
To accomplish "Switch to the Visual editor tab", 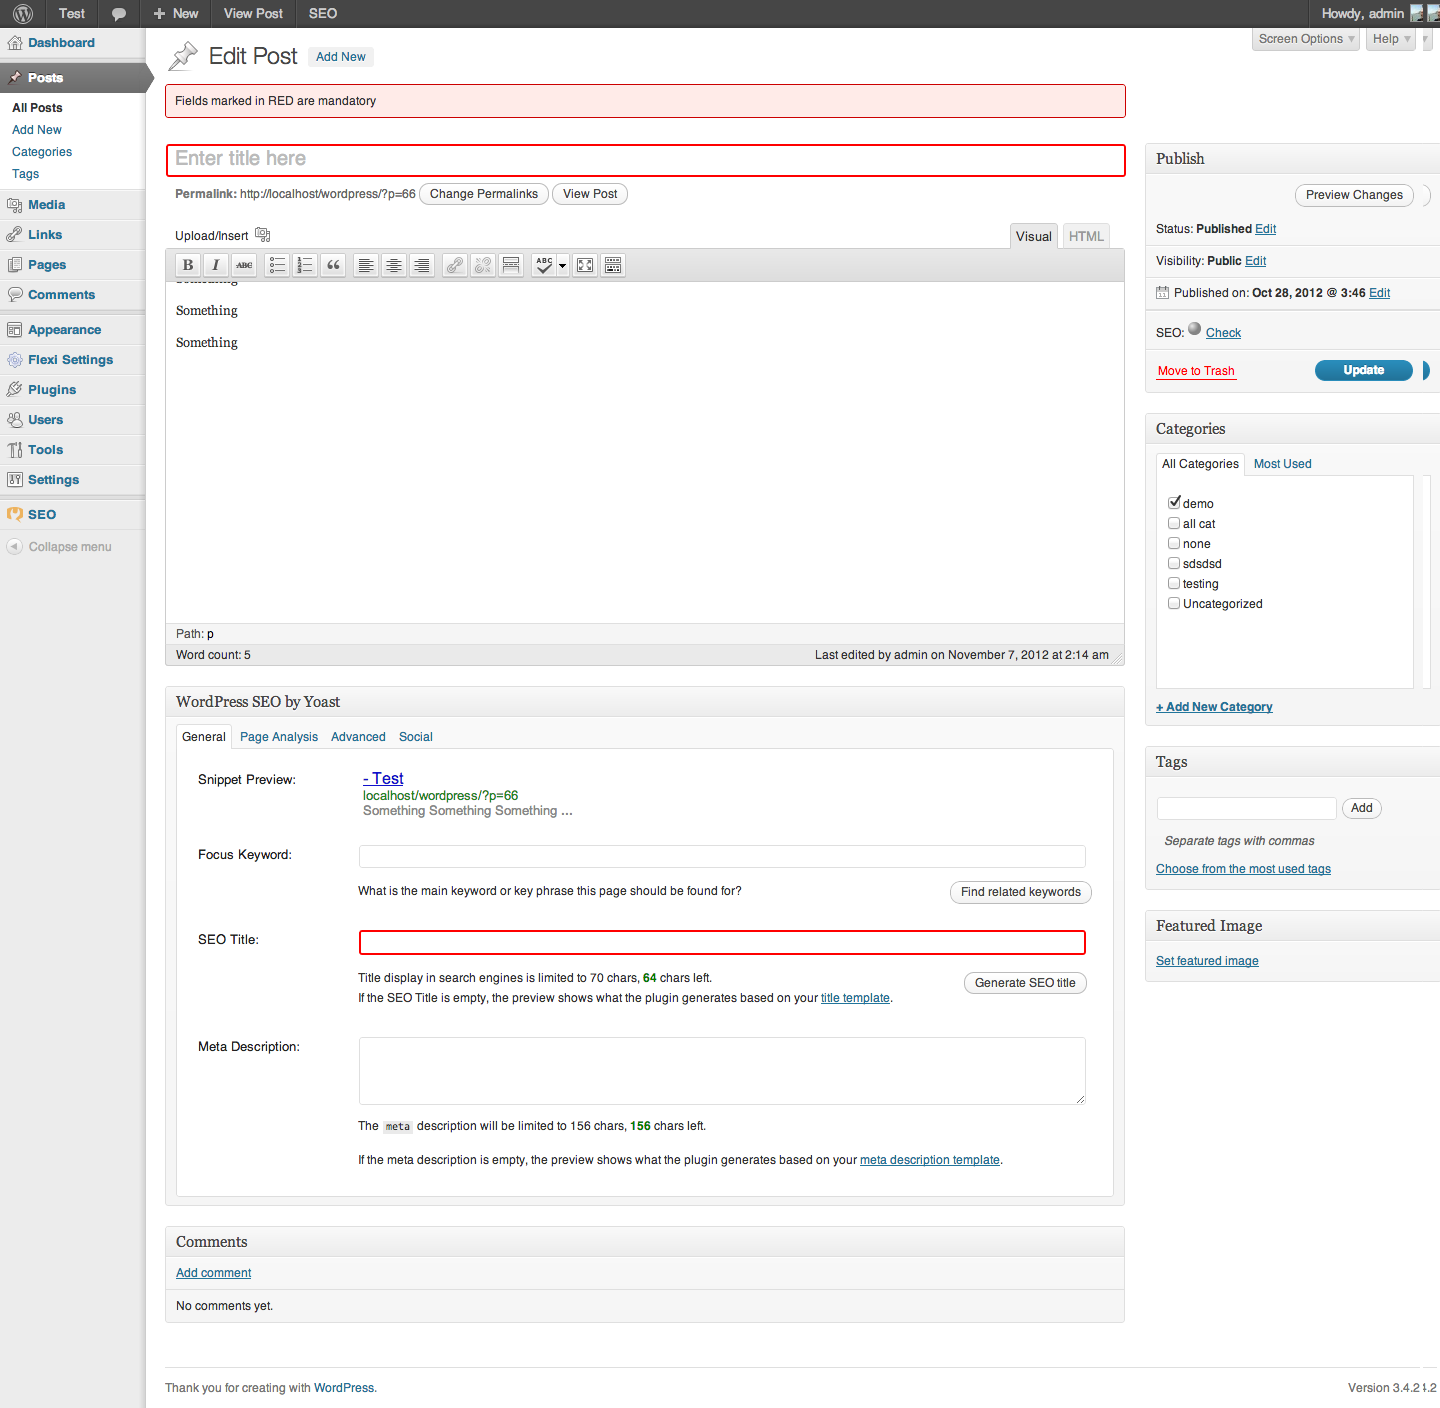I will 1034,236.
